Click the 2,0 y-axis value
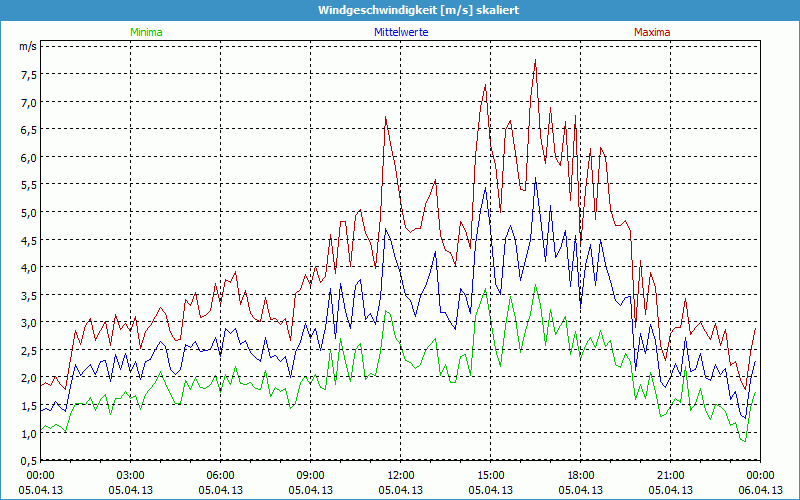 click(x=29, y=378)
